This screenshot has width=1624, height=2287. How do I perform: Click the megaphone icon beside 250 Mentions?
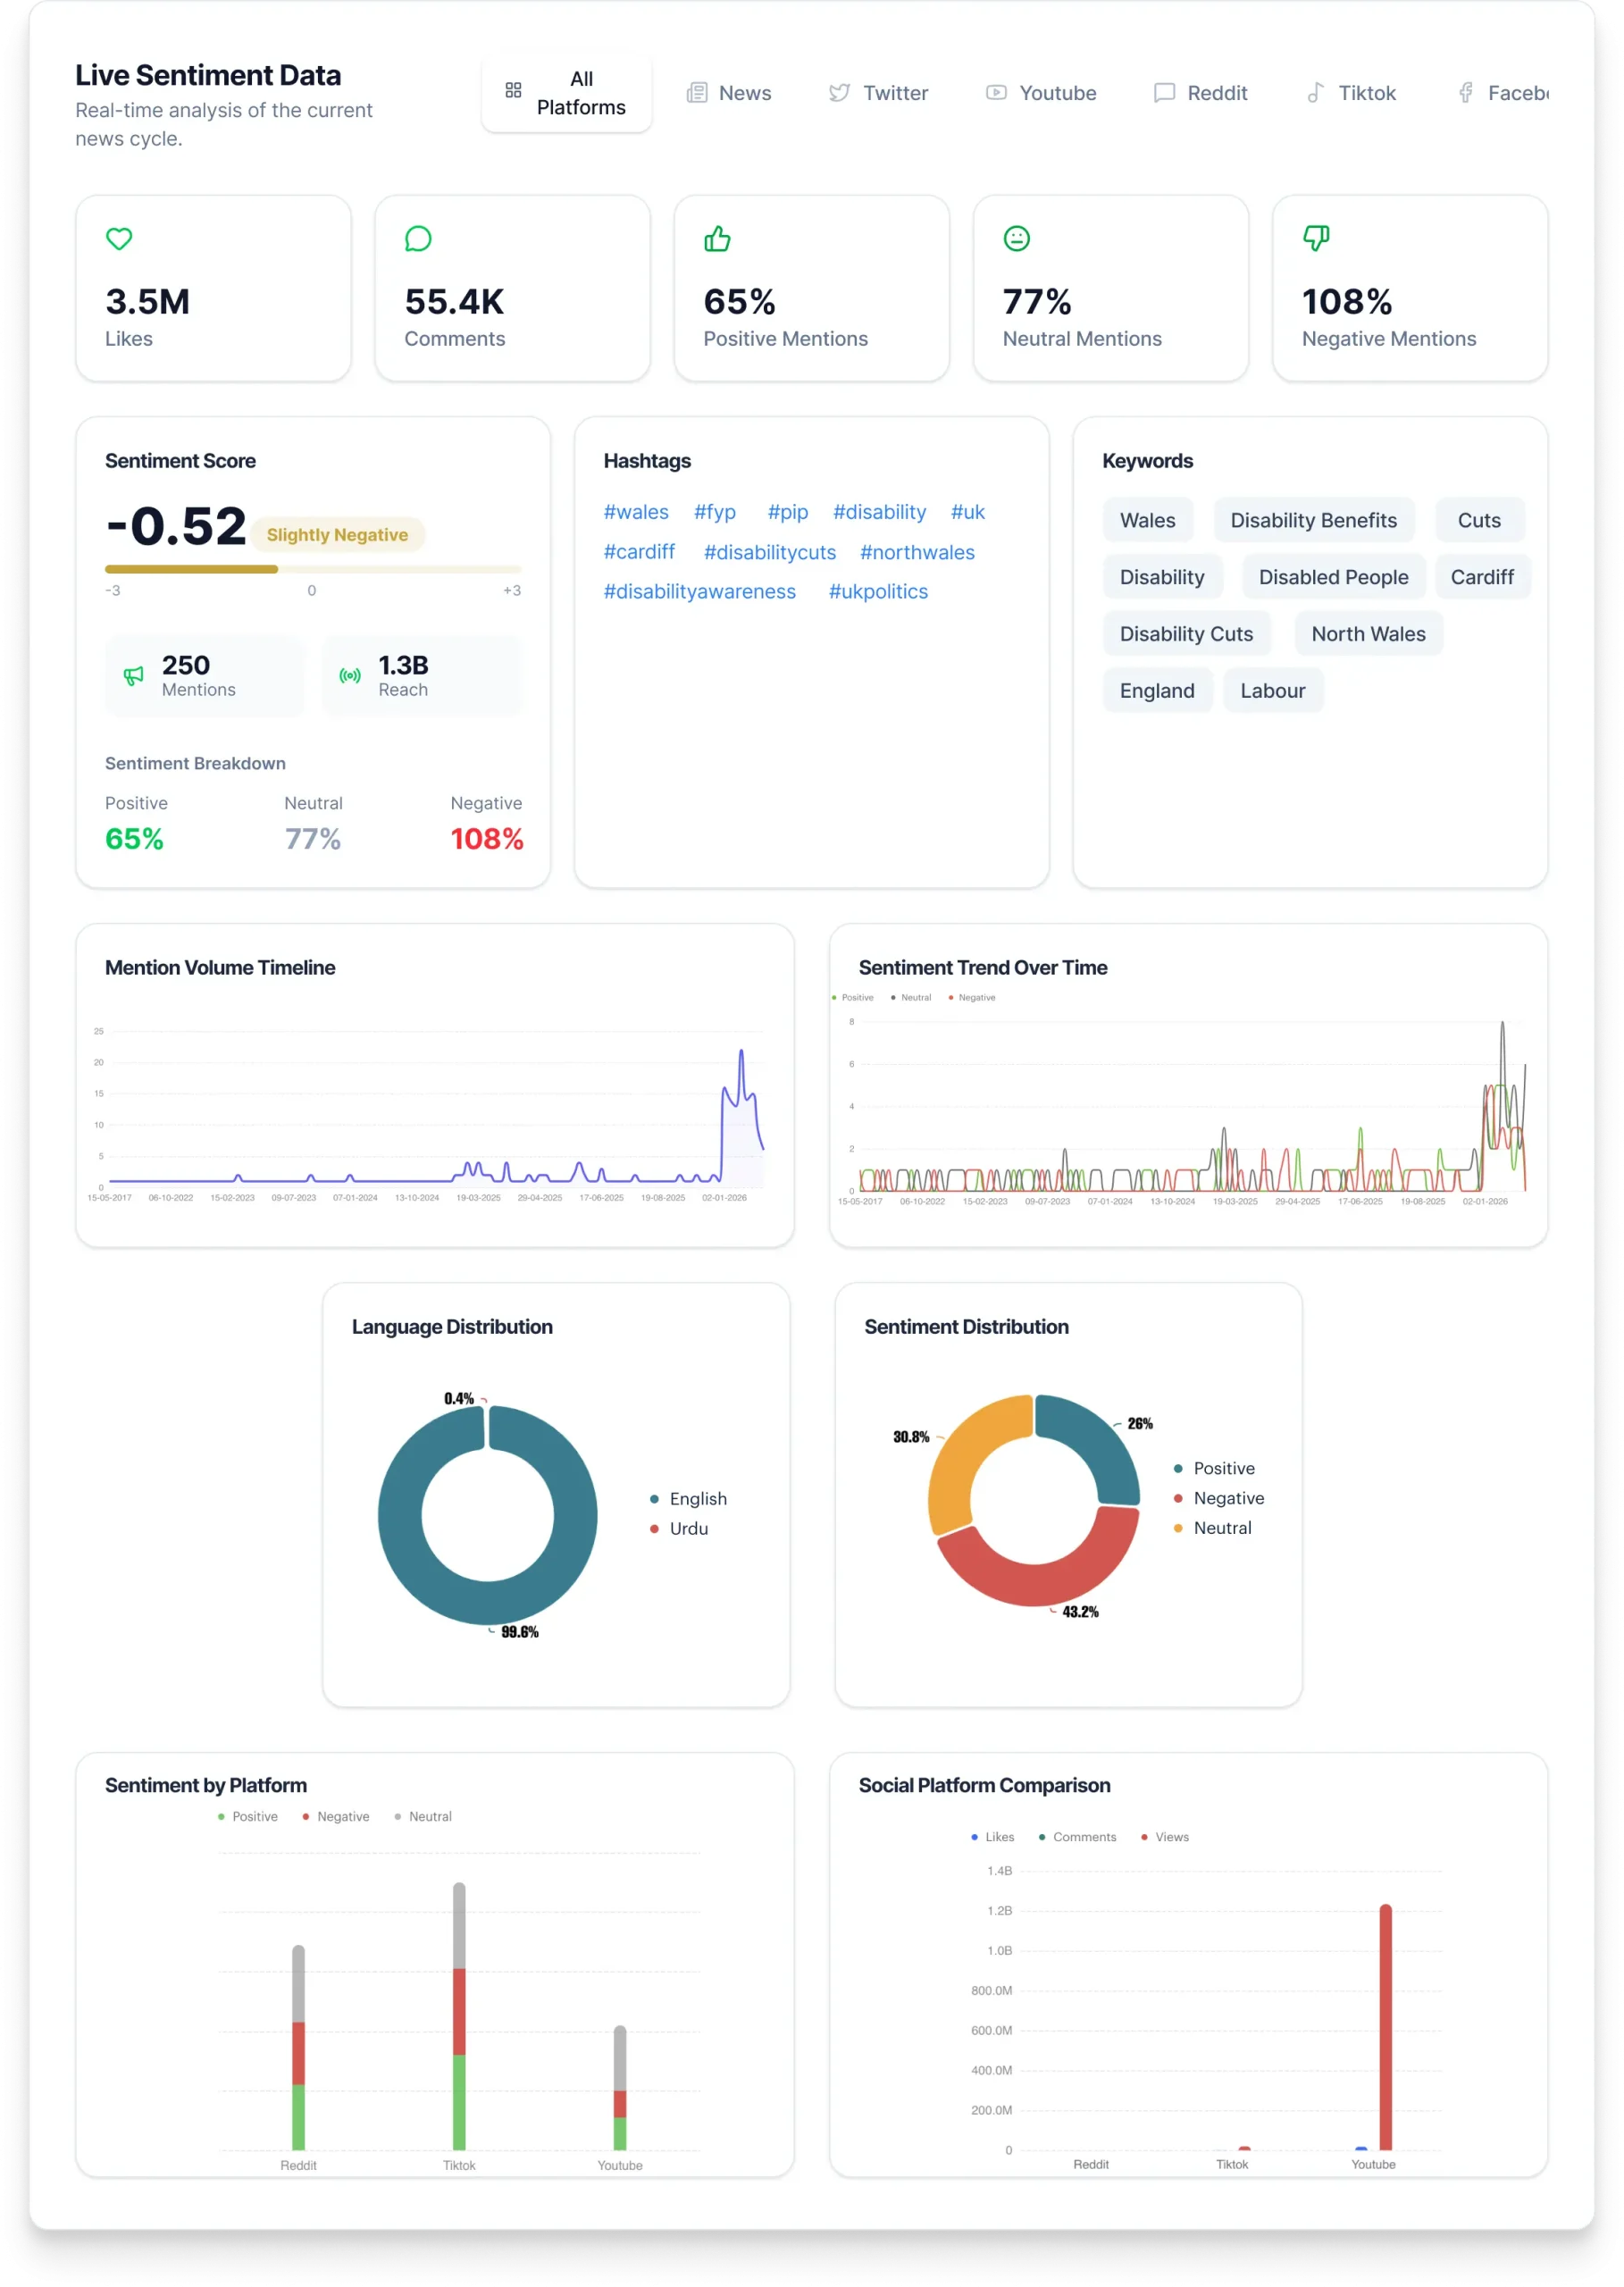point(133,676)
